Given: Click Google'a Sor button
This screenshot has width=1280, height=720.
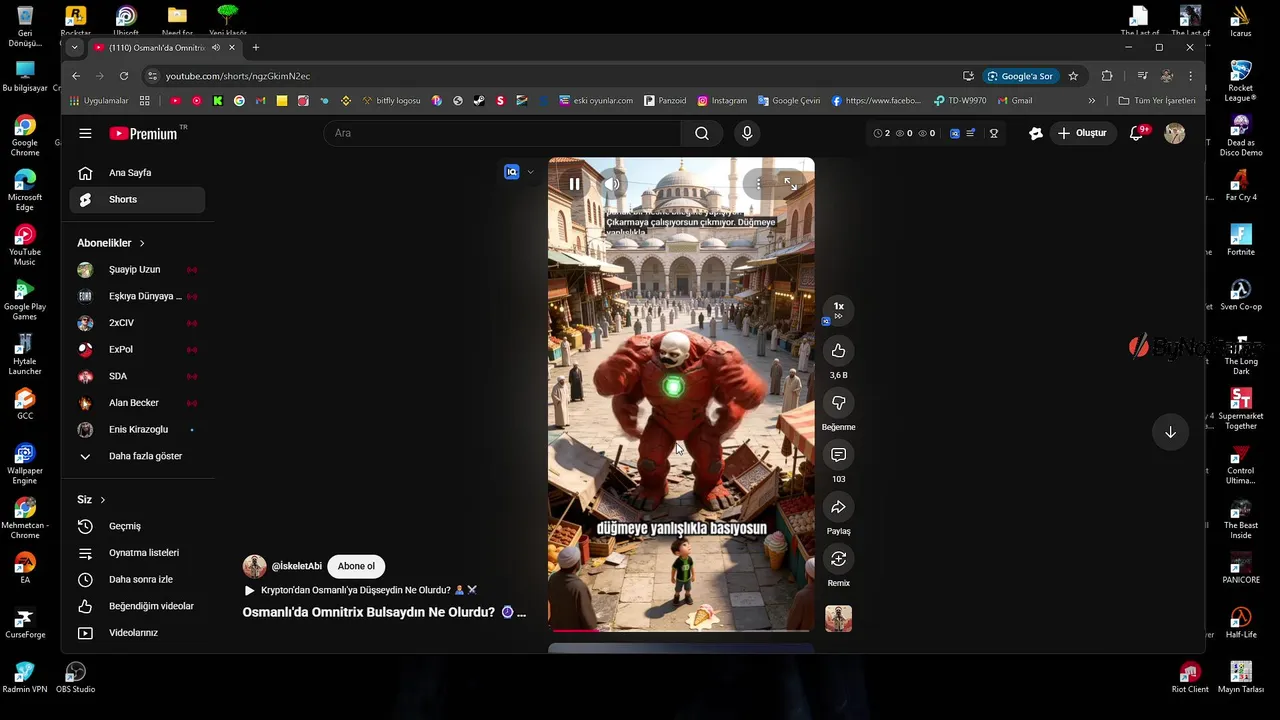Looking at the screenshot, I should coord(1020,76).
